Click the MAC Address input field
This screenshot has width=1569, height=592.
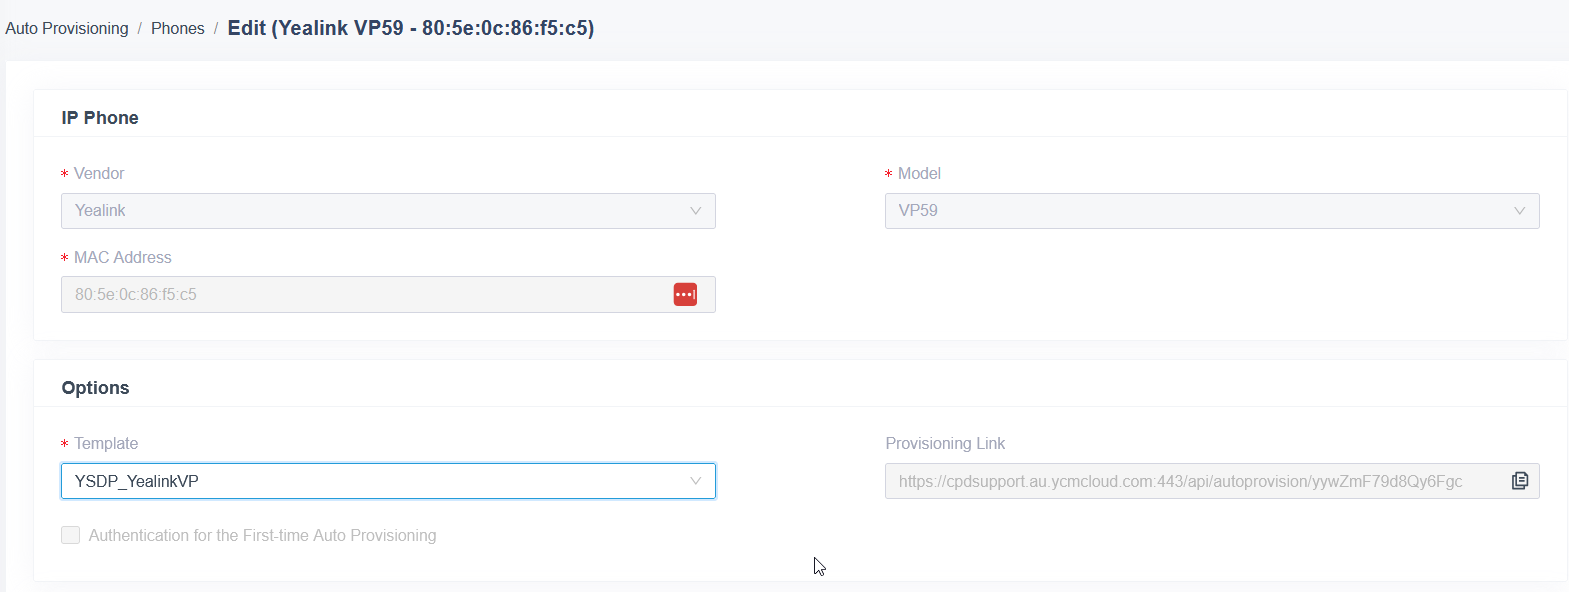[388, 295]
